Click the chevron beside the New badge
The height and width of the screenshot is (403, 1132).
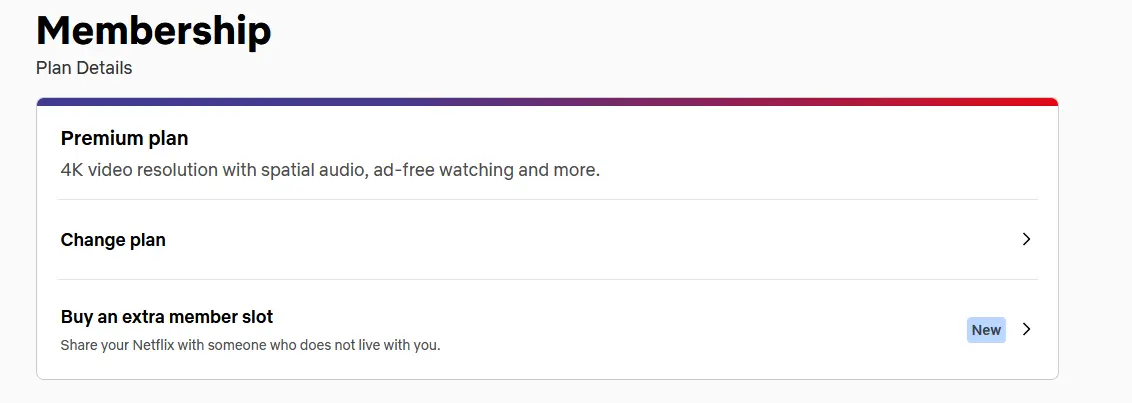click(x=1026, y=329)
